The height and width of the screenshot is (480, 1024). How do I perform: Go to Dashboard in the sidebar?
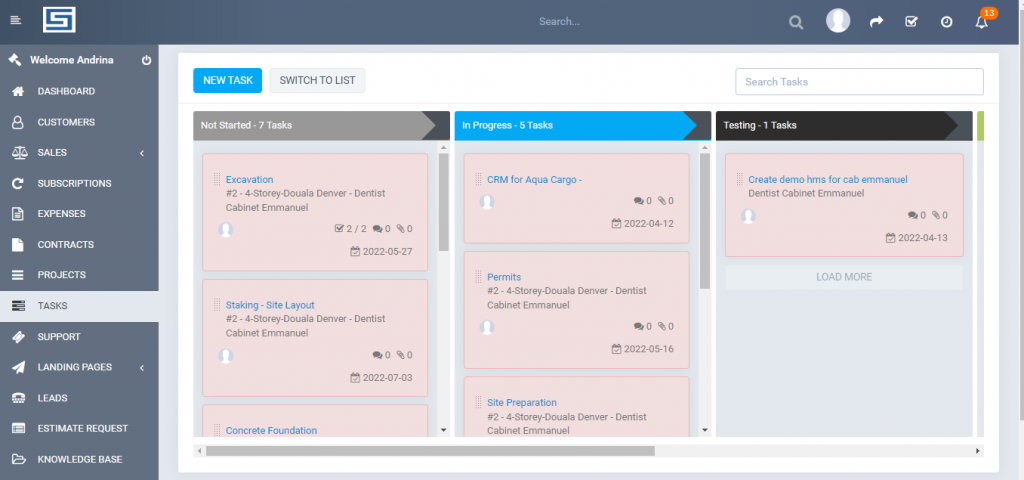coord(66,91)
